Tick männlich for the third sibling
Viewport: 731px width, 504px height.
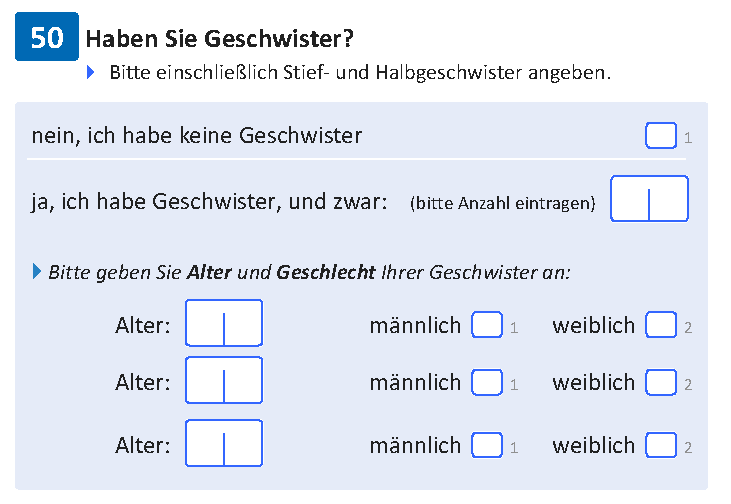click(x=487, y=445)
